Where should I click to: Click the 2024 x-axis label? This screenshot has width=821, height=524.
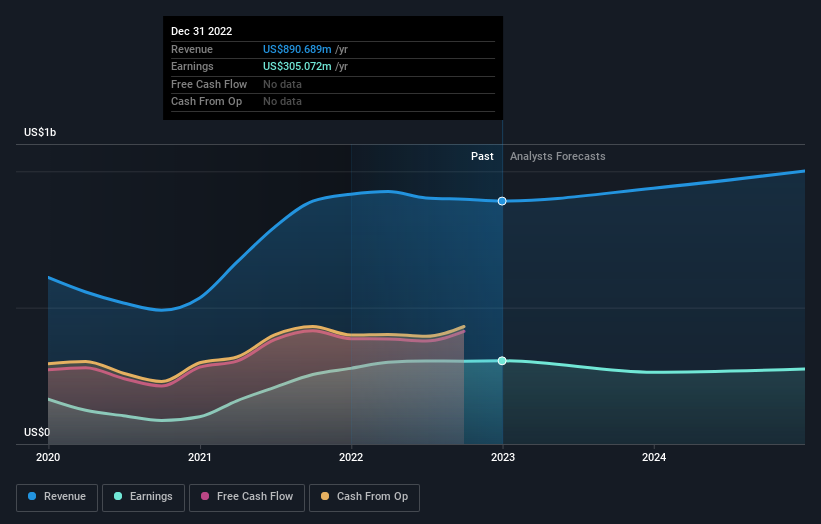(654, 458)
